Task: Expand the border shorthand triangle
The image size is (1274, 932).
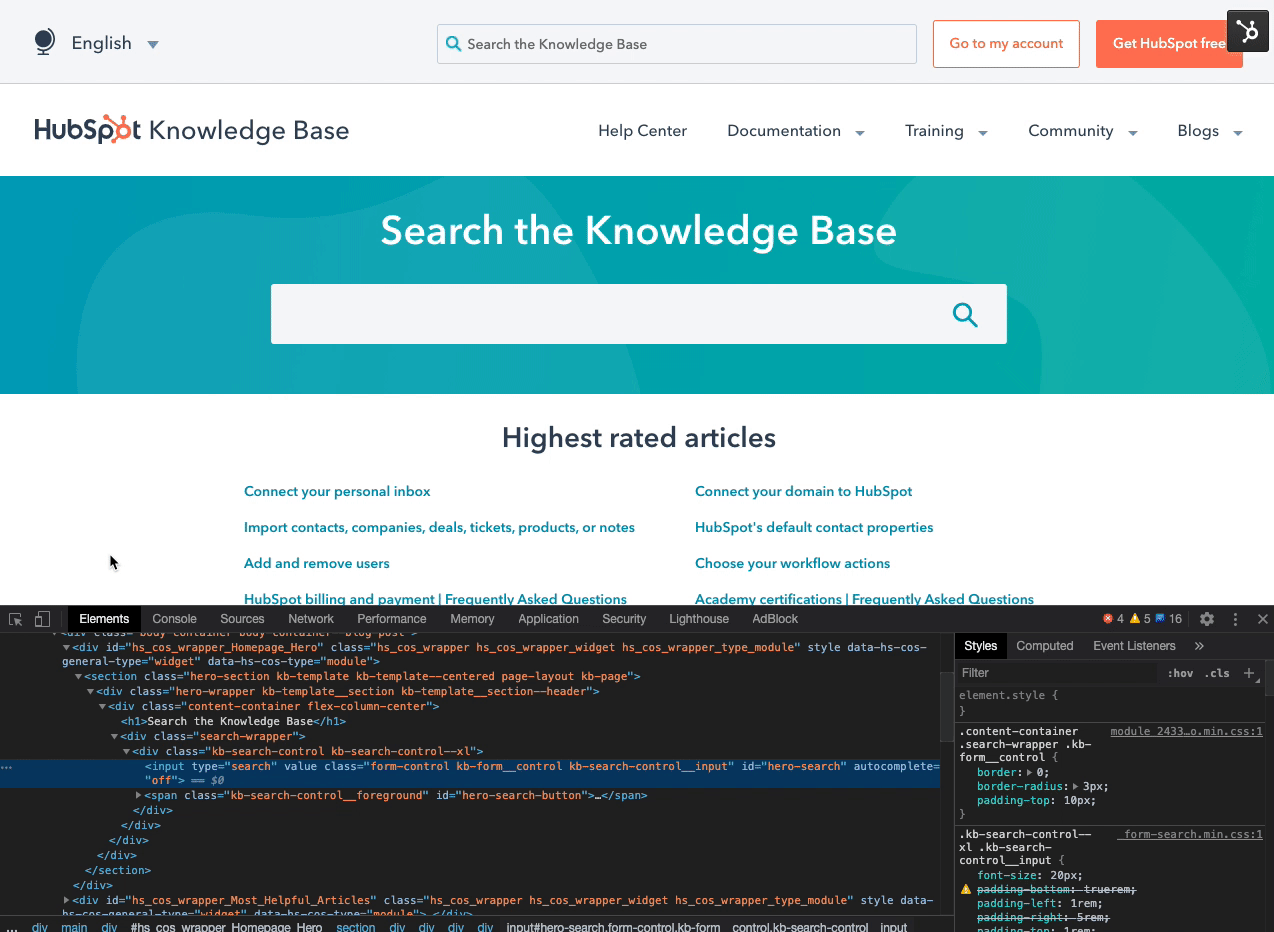Action: (x=1030, y=772)
